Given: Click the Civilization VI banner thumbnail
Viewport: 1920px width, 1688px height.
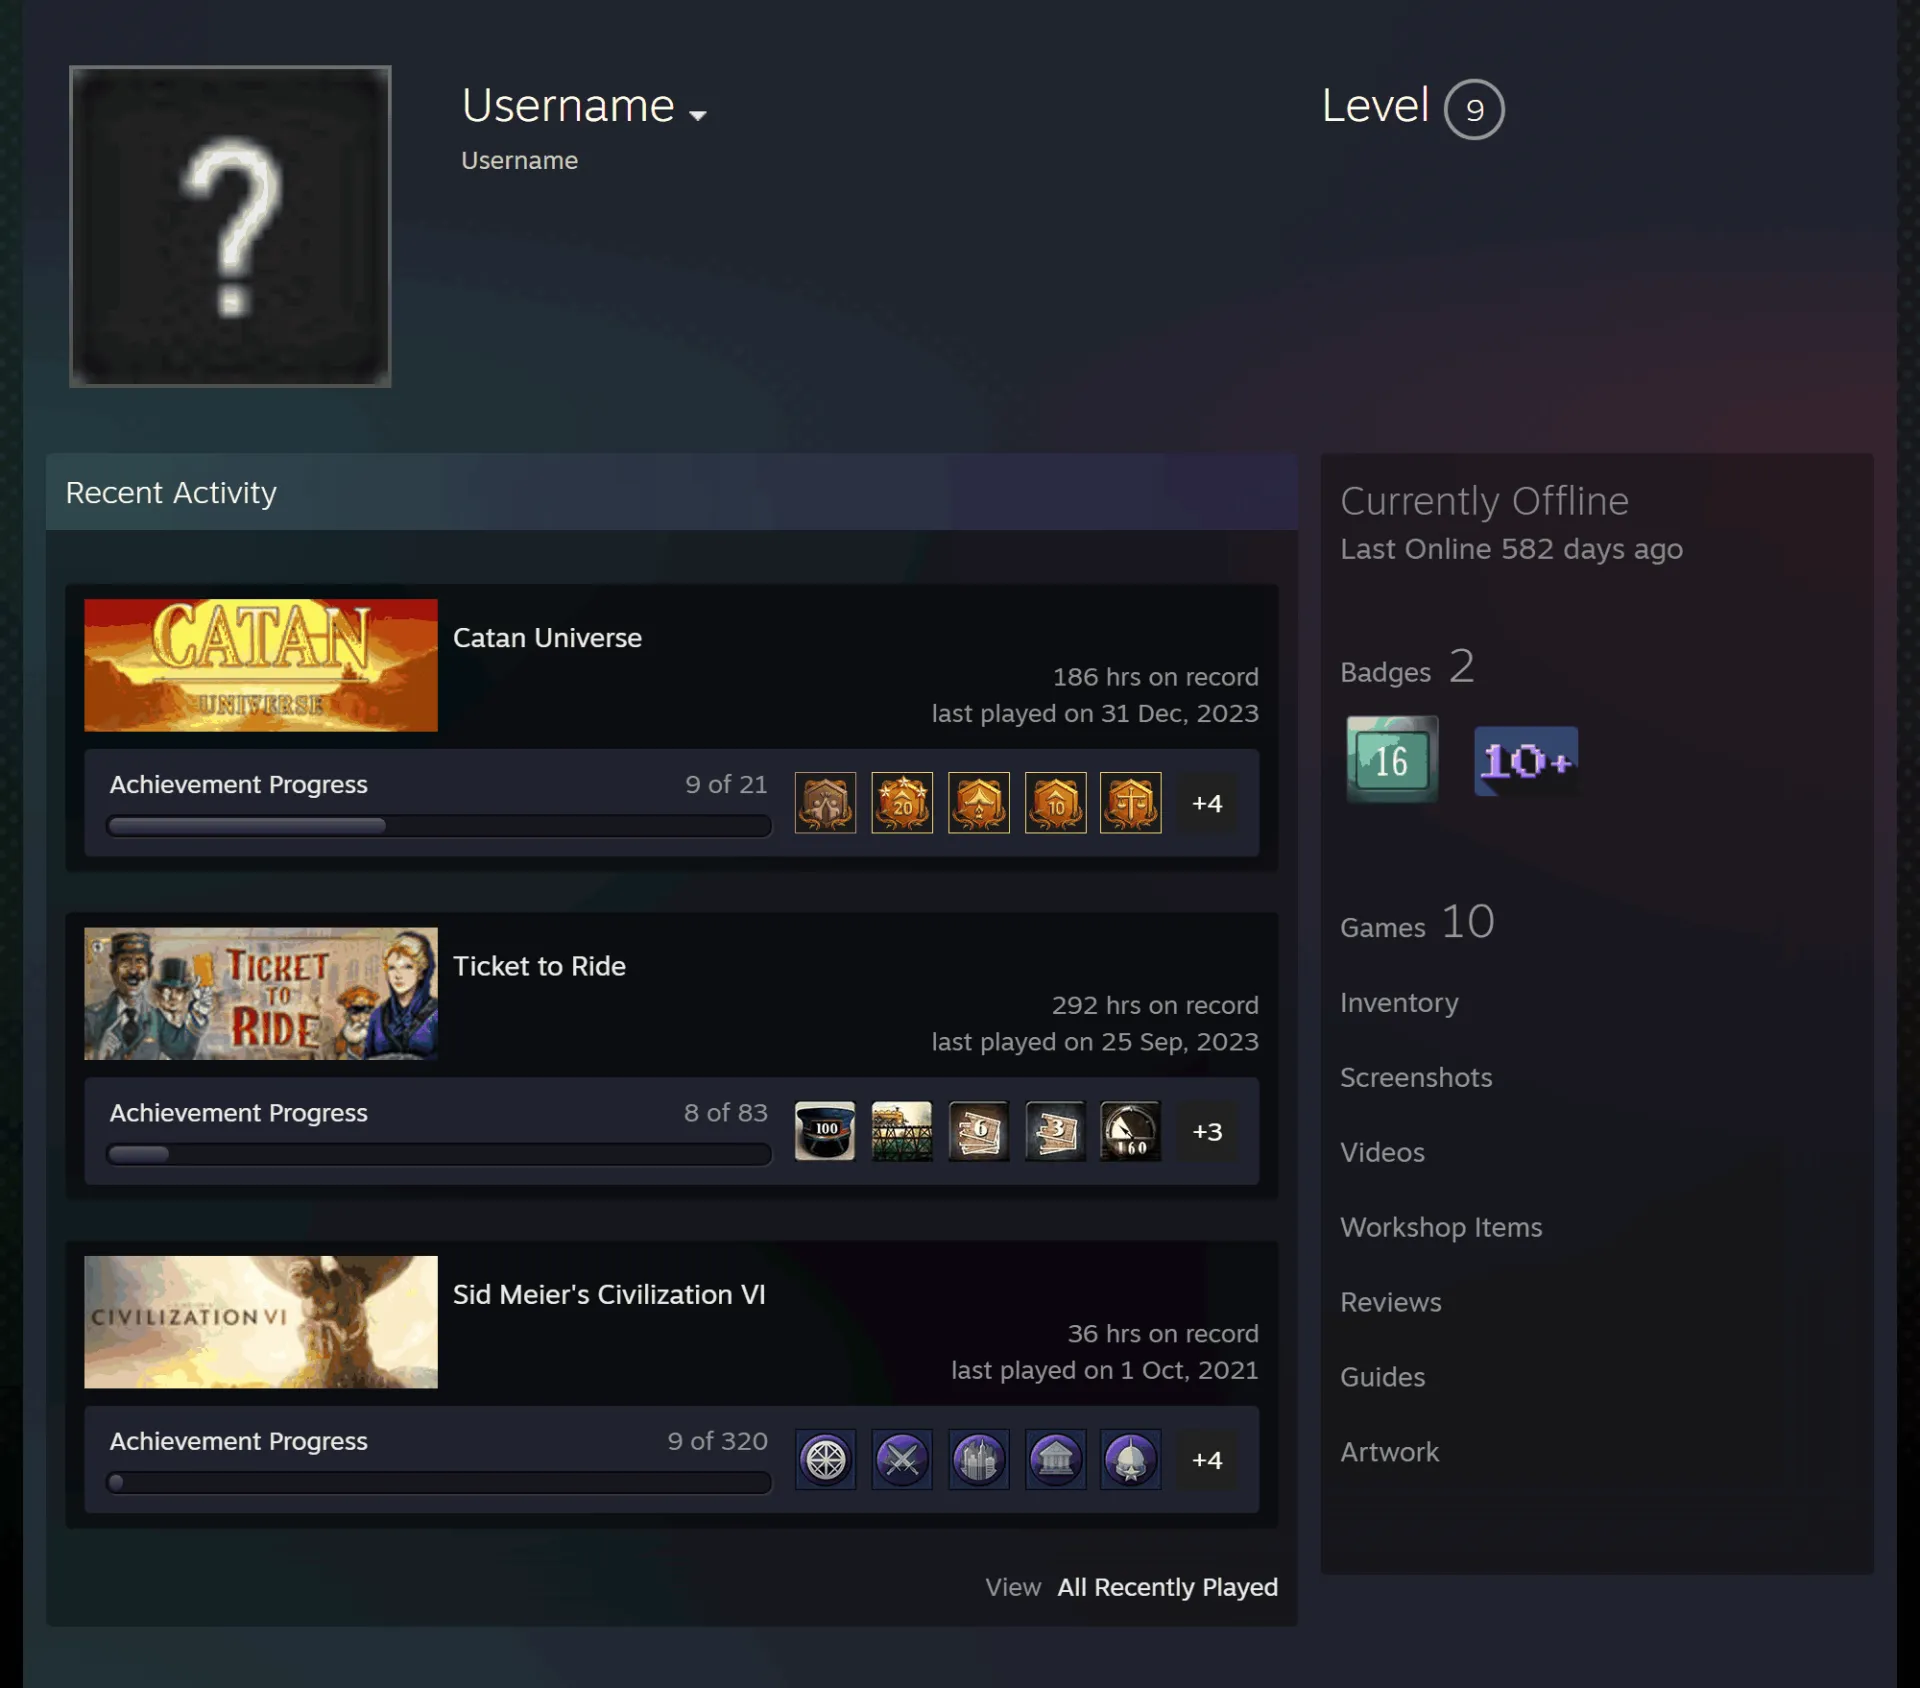Looking at the screenshot, I should tap(261, 1322).
